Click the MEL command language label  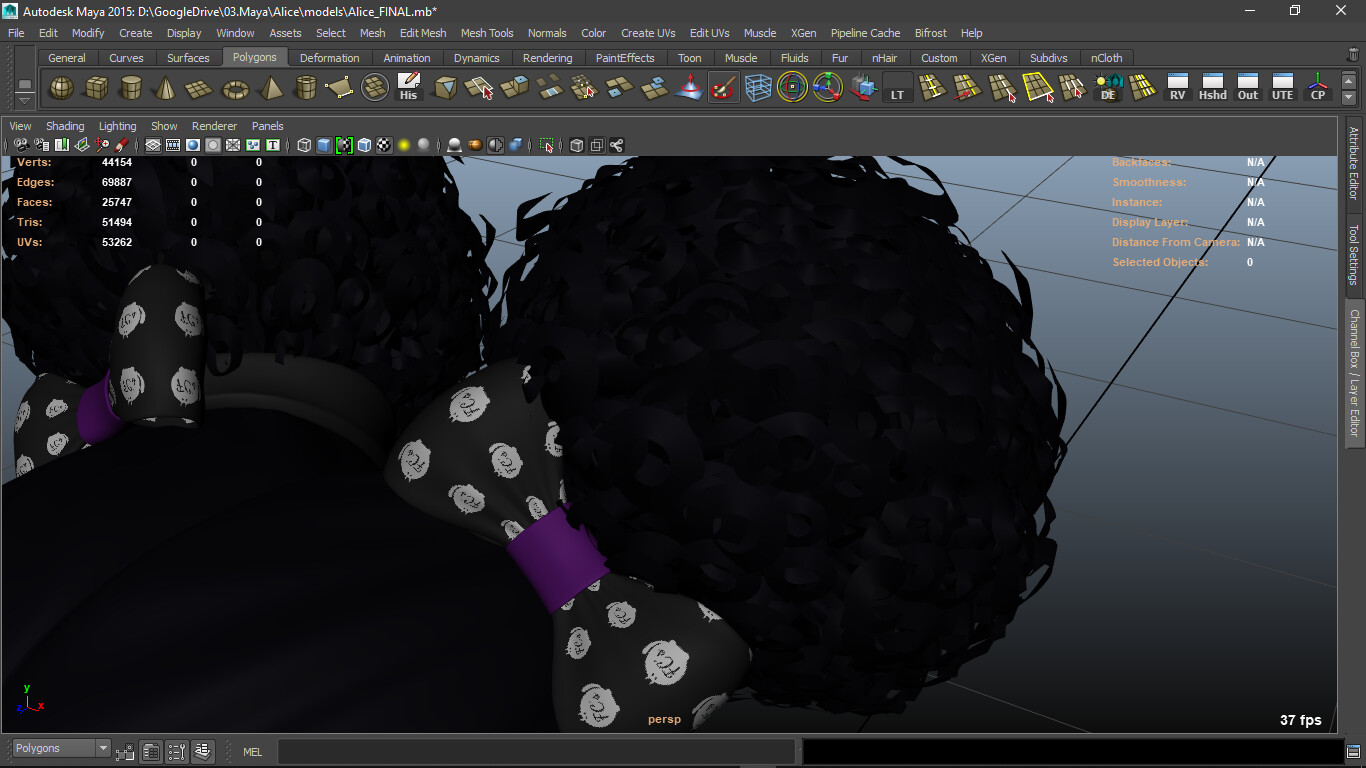click(x=253, y=751)
